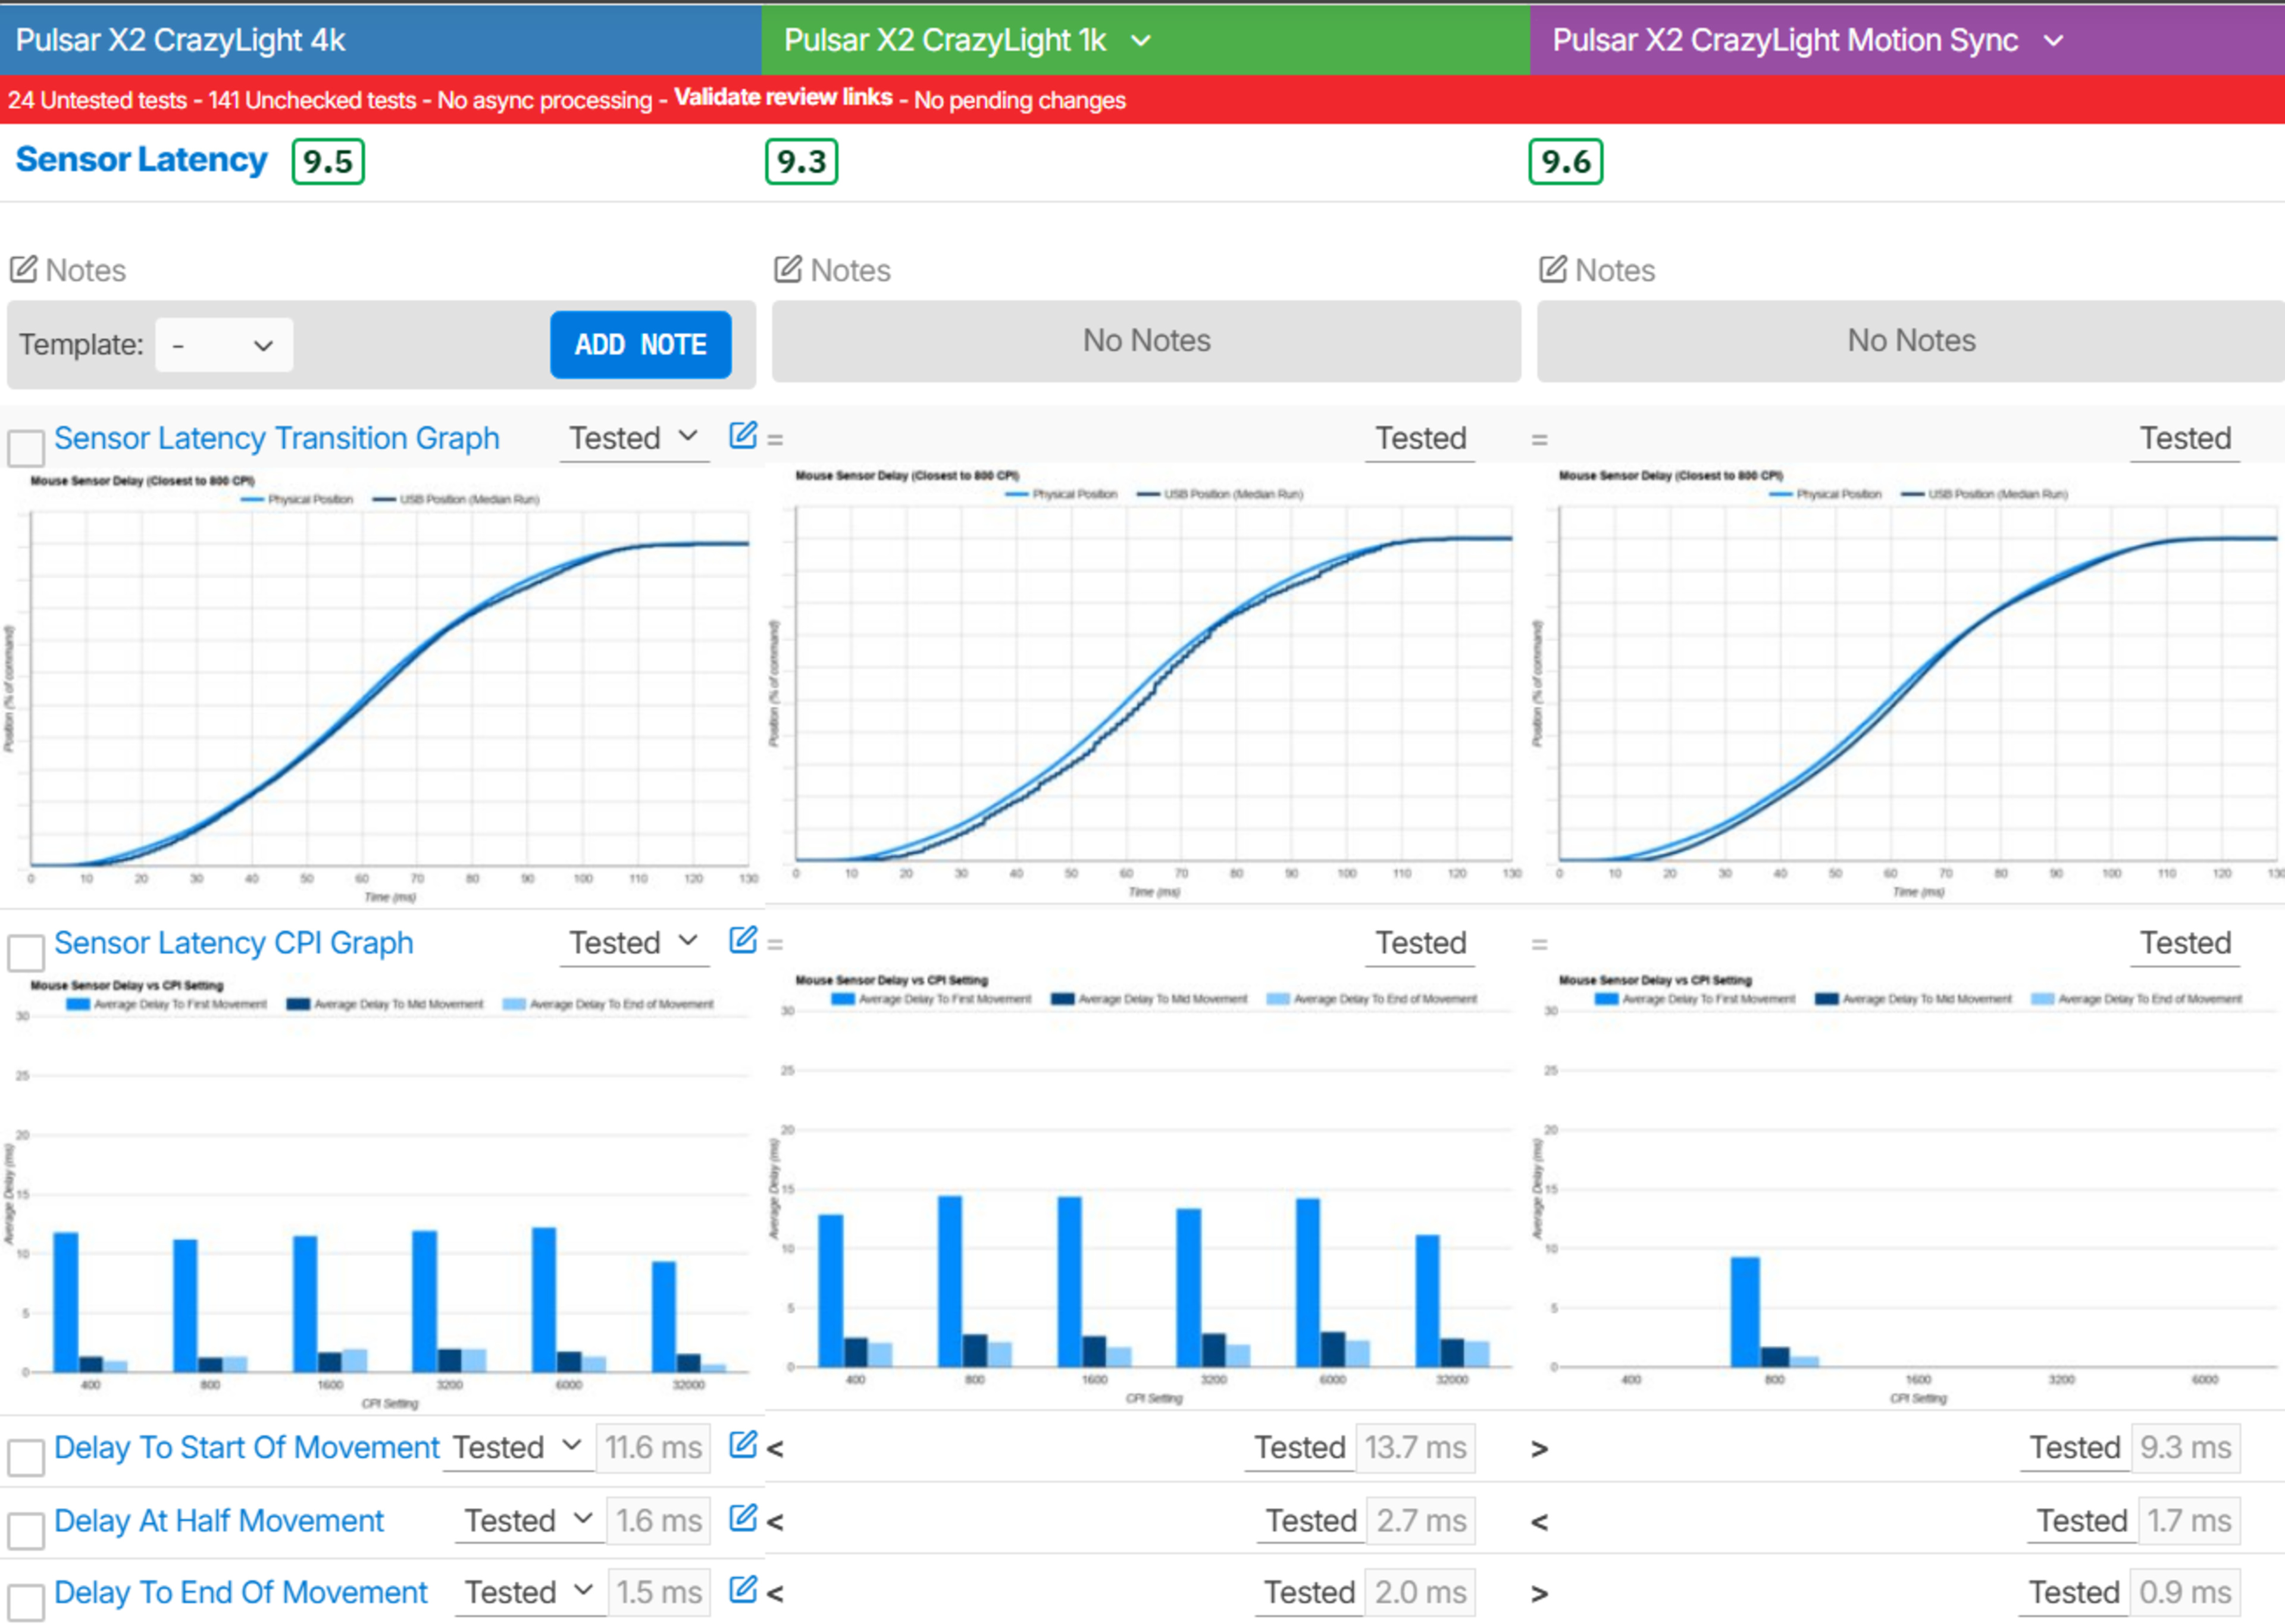Click Notes edit icon in Motion Sync column
This screenshot has height=1624, width=2285.
(1552, 269)
